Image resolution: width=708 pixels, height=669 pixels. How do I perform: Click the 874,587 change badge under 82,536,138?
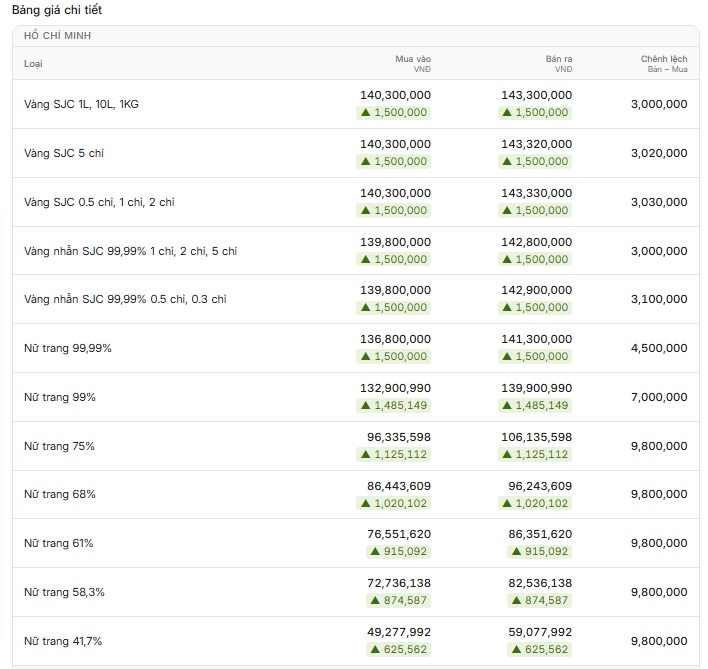[x=540, y=600]
